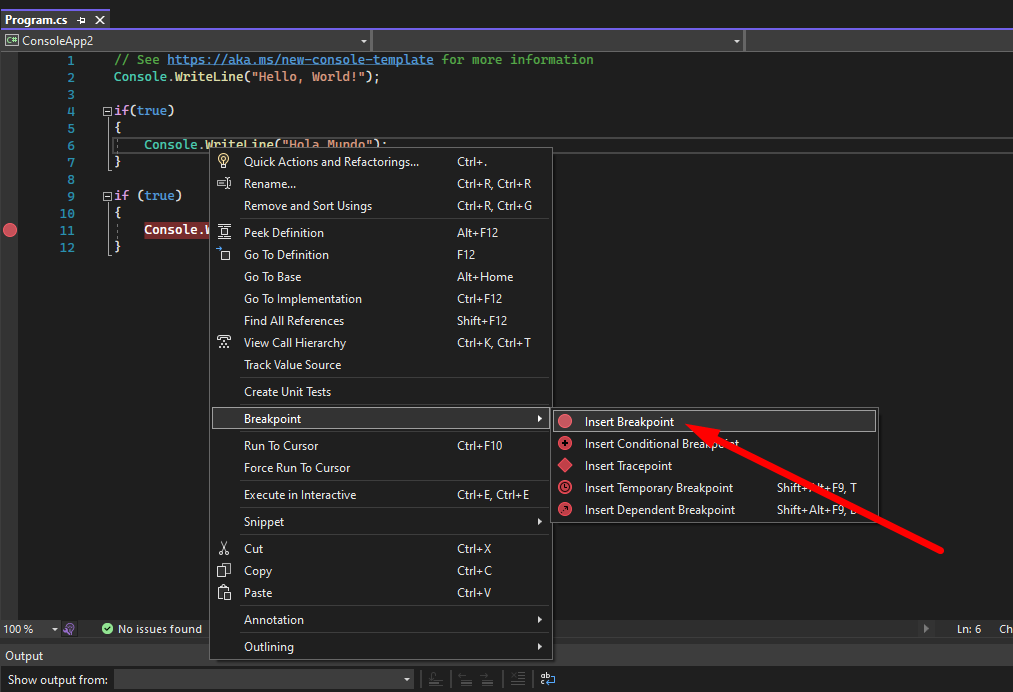The height and width of the screenshot is (692, 1013).
Task: Click the Insert Breakpoint red circle icon
Action: pyautogui.click(x=565, y=422)
